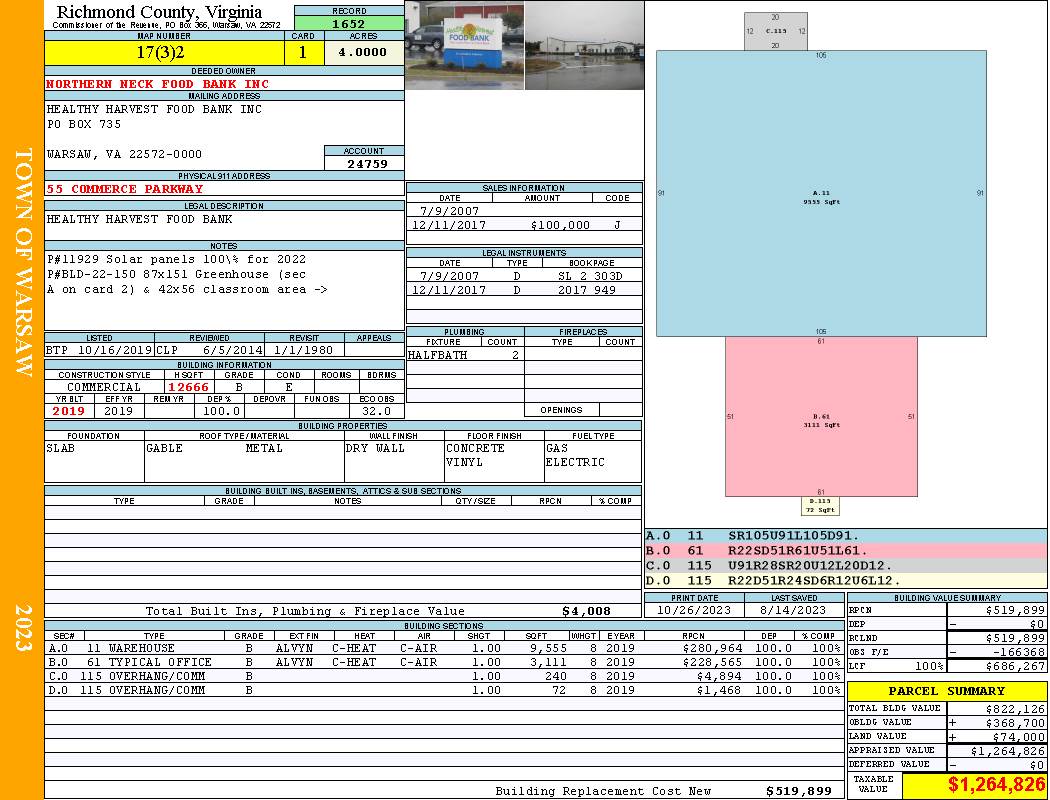Screen dimensions: 1050x800
Task: Select map number 17(3)2
Action: point(161,52)
